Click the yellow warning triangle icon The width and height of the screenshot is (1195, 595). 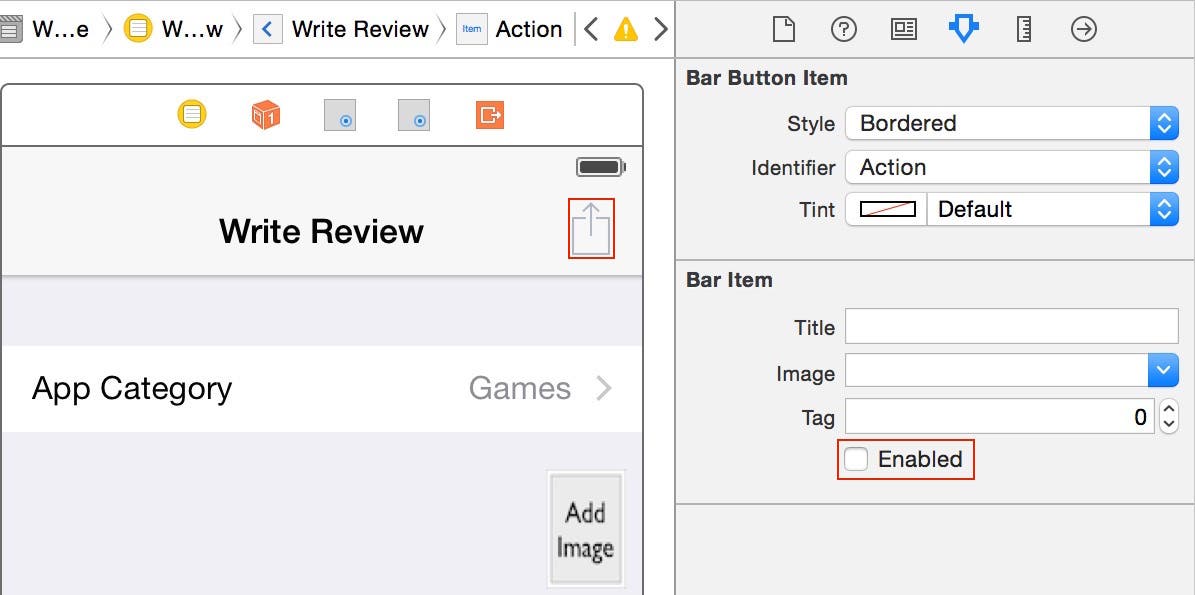626,30
